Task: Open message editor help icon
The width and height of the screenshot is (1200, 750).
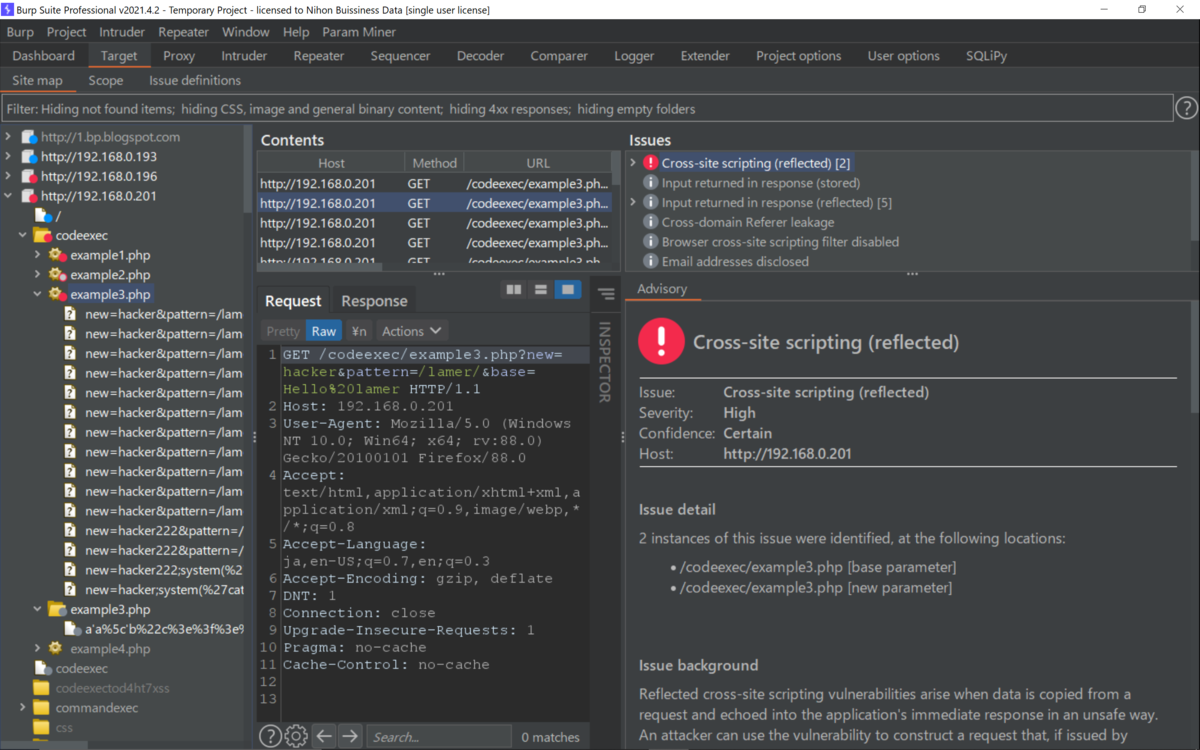Action: [270, 737]
